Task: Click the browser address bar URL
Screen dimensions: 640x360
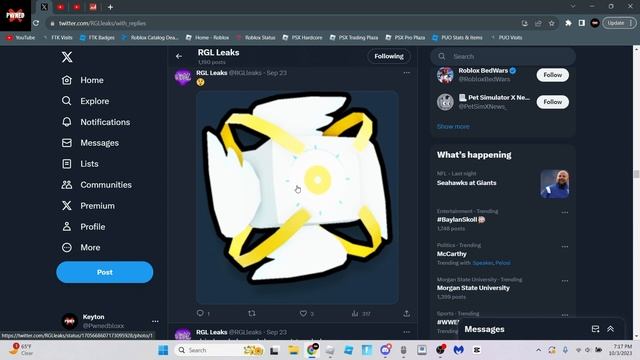Action: click(x=102, y=23)
